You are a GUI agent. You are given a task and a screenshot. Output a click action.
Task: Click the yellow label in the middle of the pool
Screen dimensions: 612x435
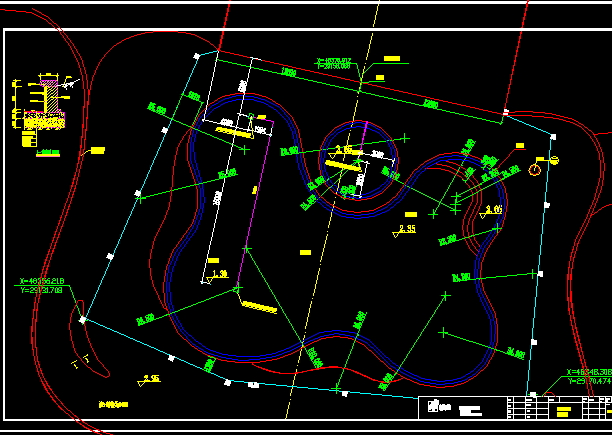(307, 252)
